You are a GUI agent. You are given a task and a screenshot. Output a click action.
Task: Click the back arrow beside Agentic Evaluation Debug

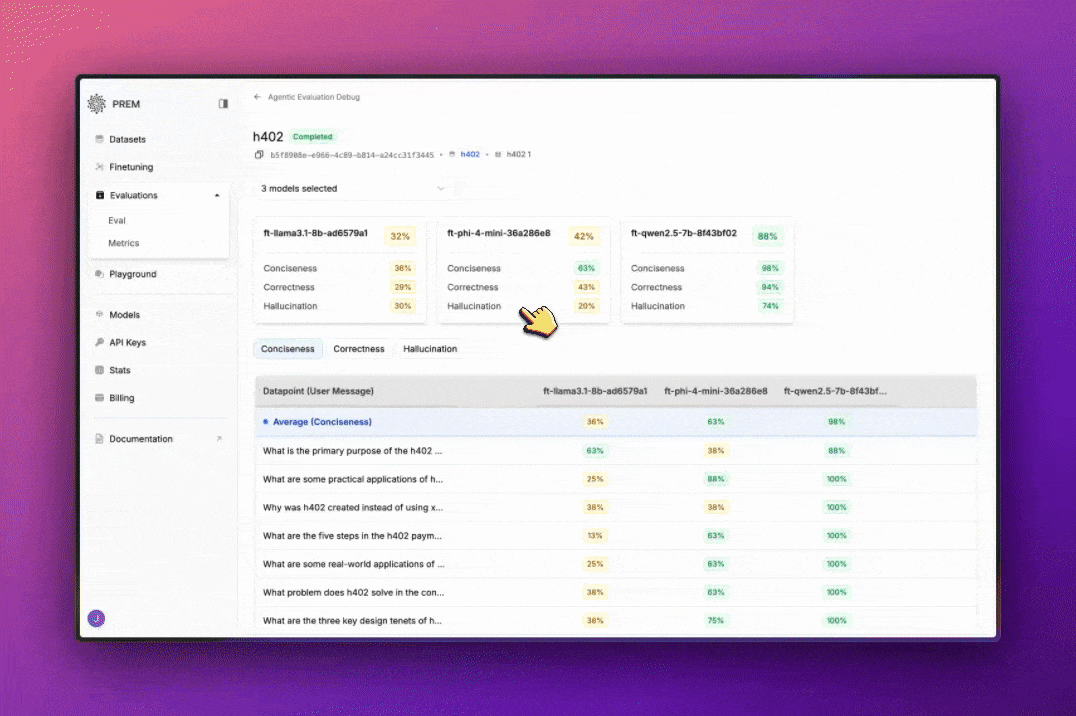tap(257, 97)
